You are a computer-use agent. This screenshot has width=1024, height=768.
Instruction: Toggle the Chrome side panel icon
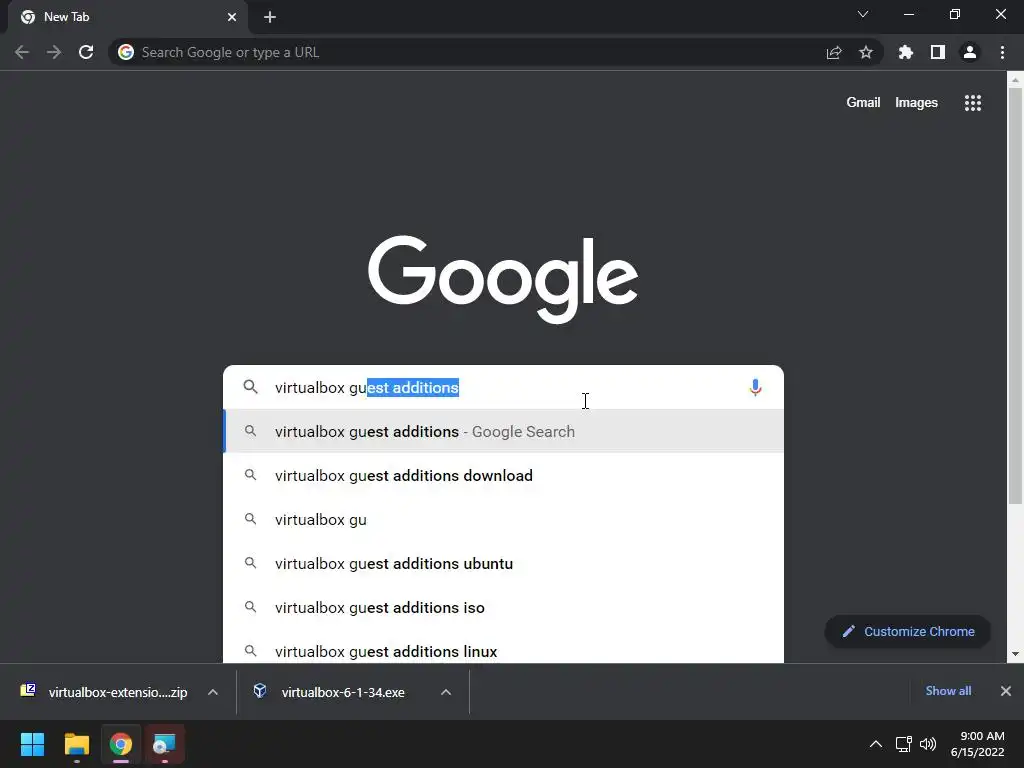click(x=938, y=52)
